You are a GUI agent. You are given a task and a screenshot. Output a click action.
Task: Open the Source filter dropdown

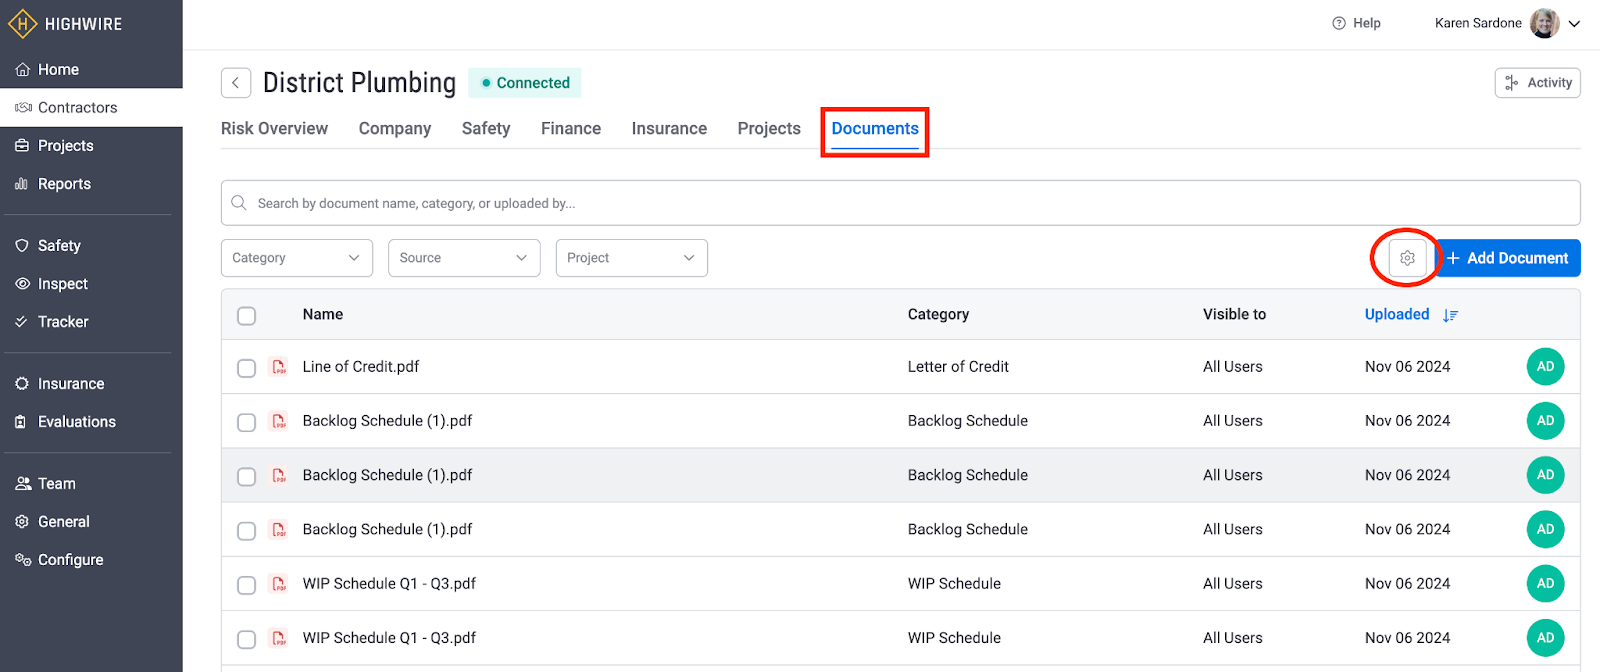[464, 258]
